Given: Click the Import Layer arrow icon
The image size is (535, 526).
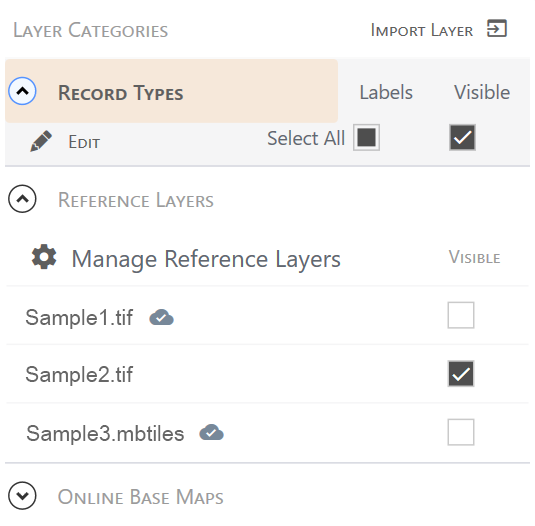Looking at the screenshot, I should (497, 28).
